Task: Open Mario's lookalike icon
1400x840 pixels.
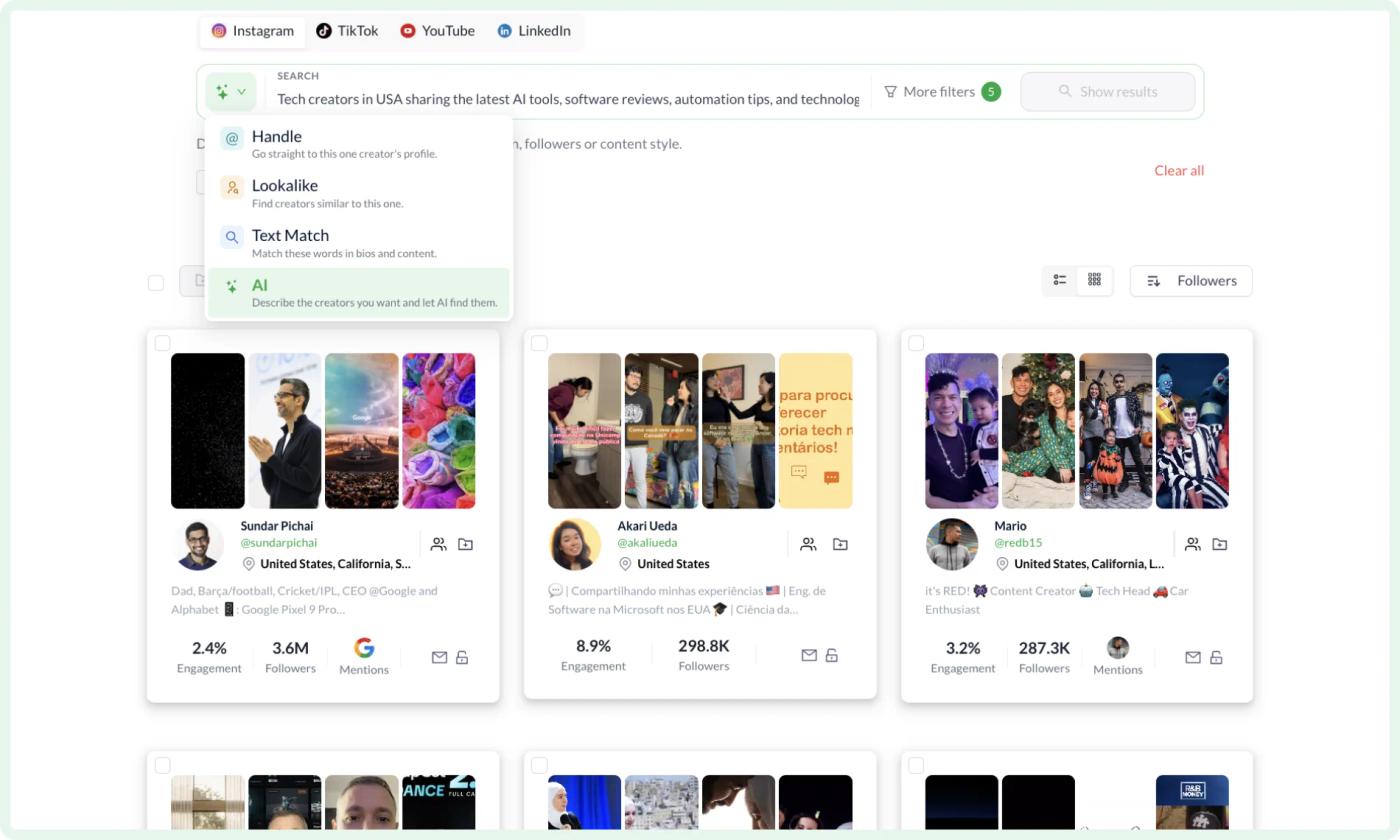Action: click(x=1192, y=544)
